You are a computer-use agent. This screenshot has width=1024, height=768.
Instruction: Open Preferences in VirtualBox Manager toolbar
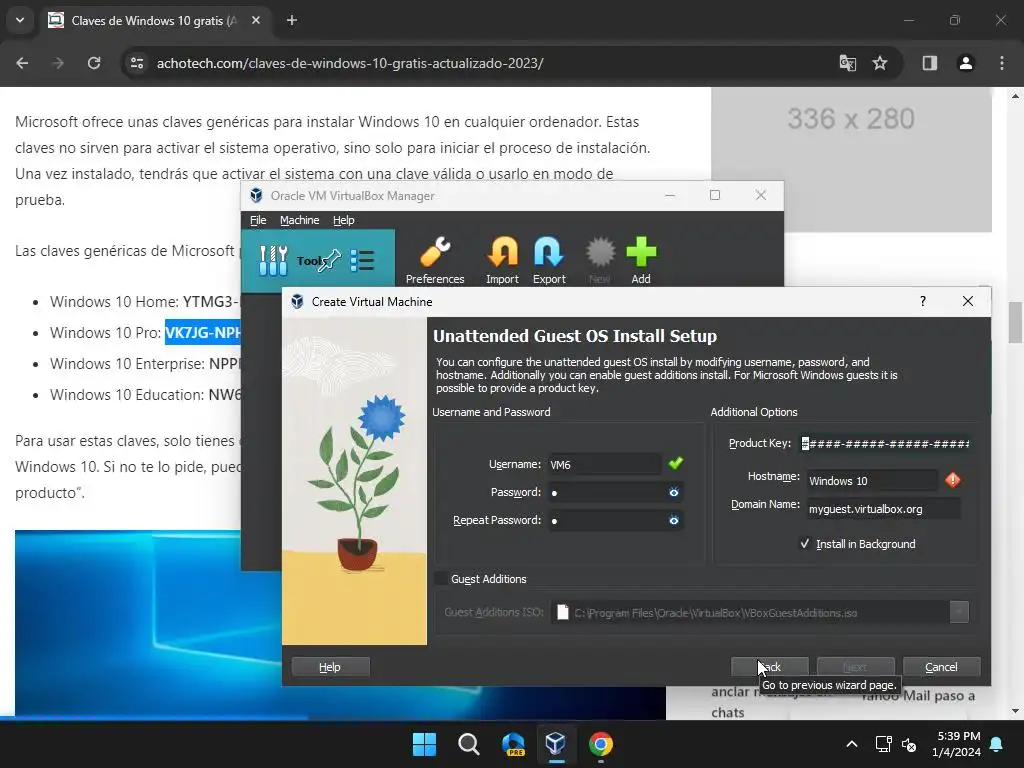(x=435, y=260)
